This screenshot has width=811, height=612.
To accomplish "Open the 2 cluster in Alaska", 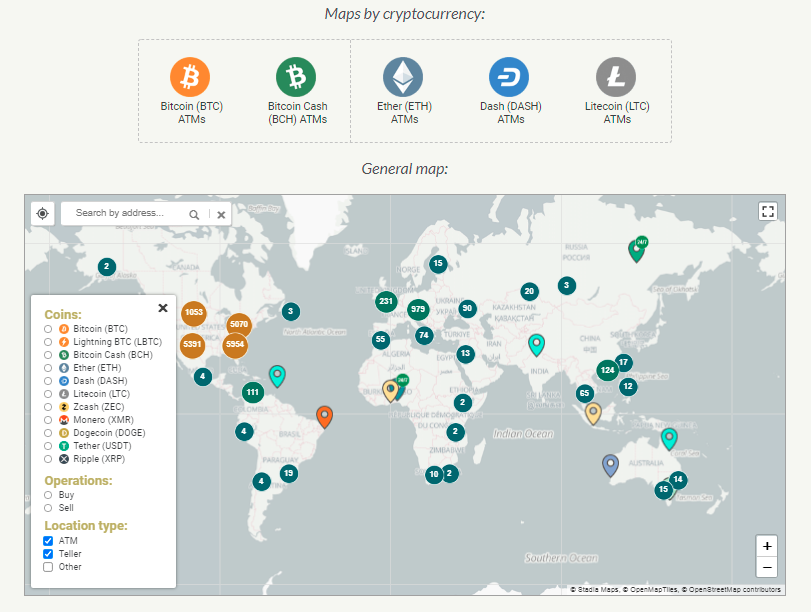I will coord(107,267).
